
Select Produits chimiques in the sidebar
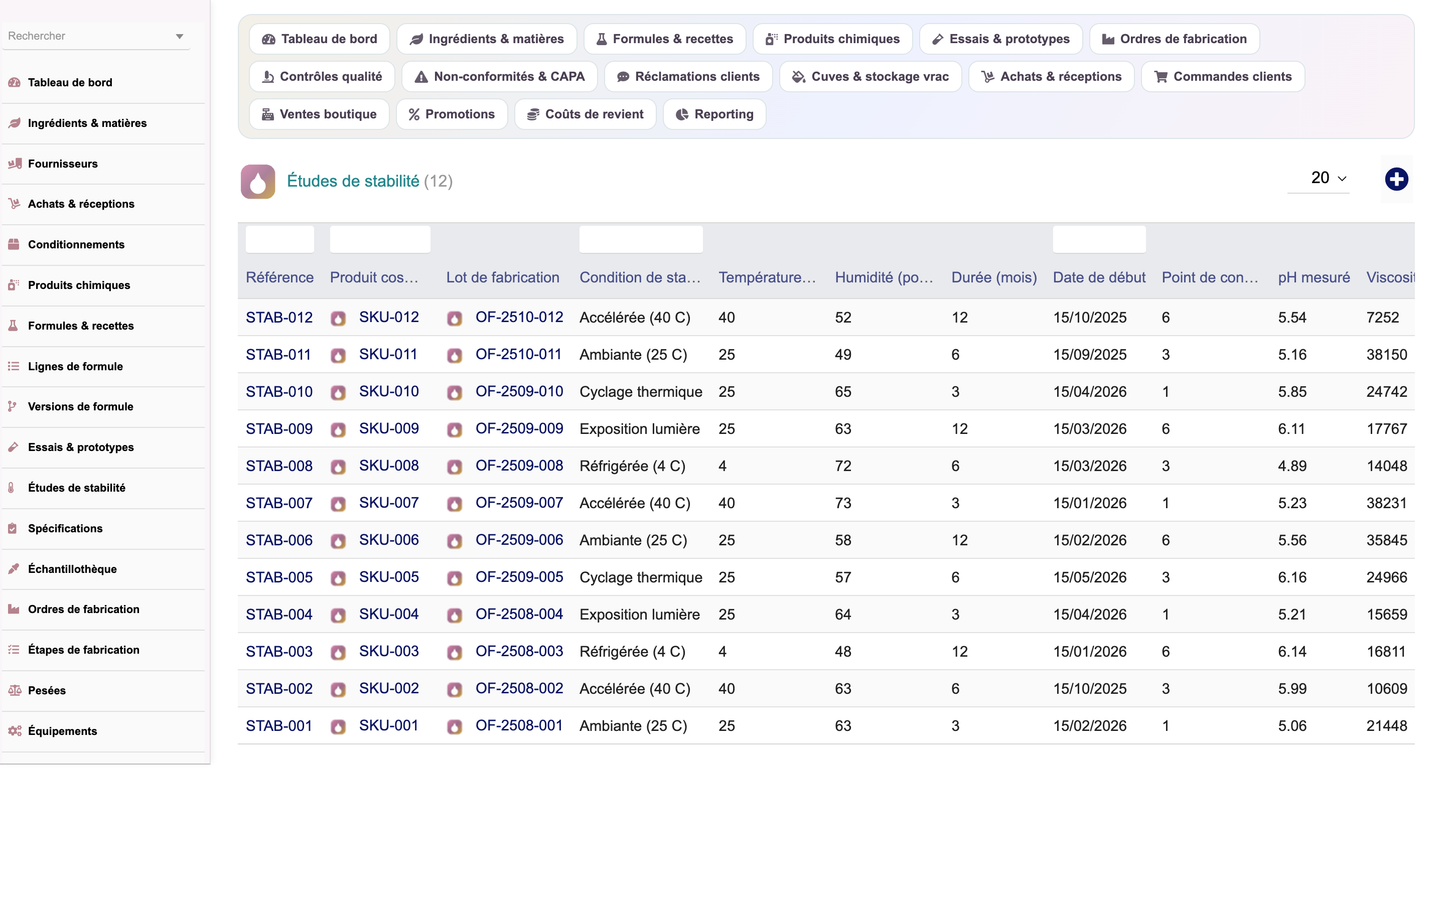pyautogui.click(x=79, y=286)
